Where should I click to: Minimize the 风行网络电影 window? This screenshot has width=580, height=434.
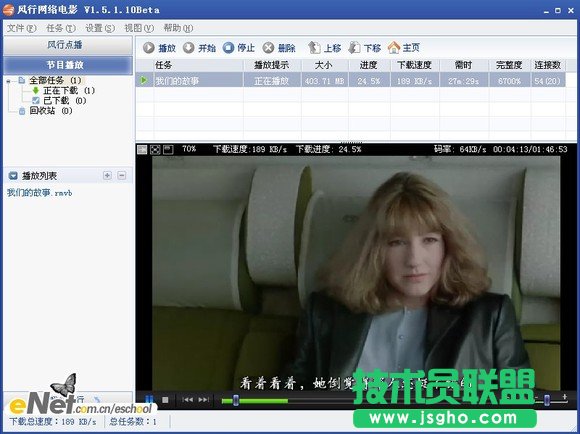pos(546,11)
